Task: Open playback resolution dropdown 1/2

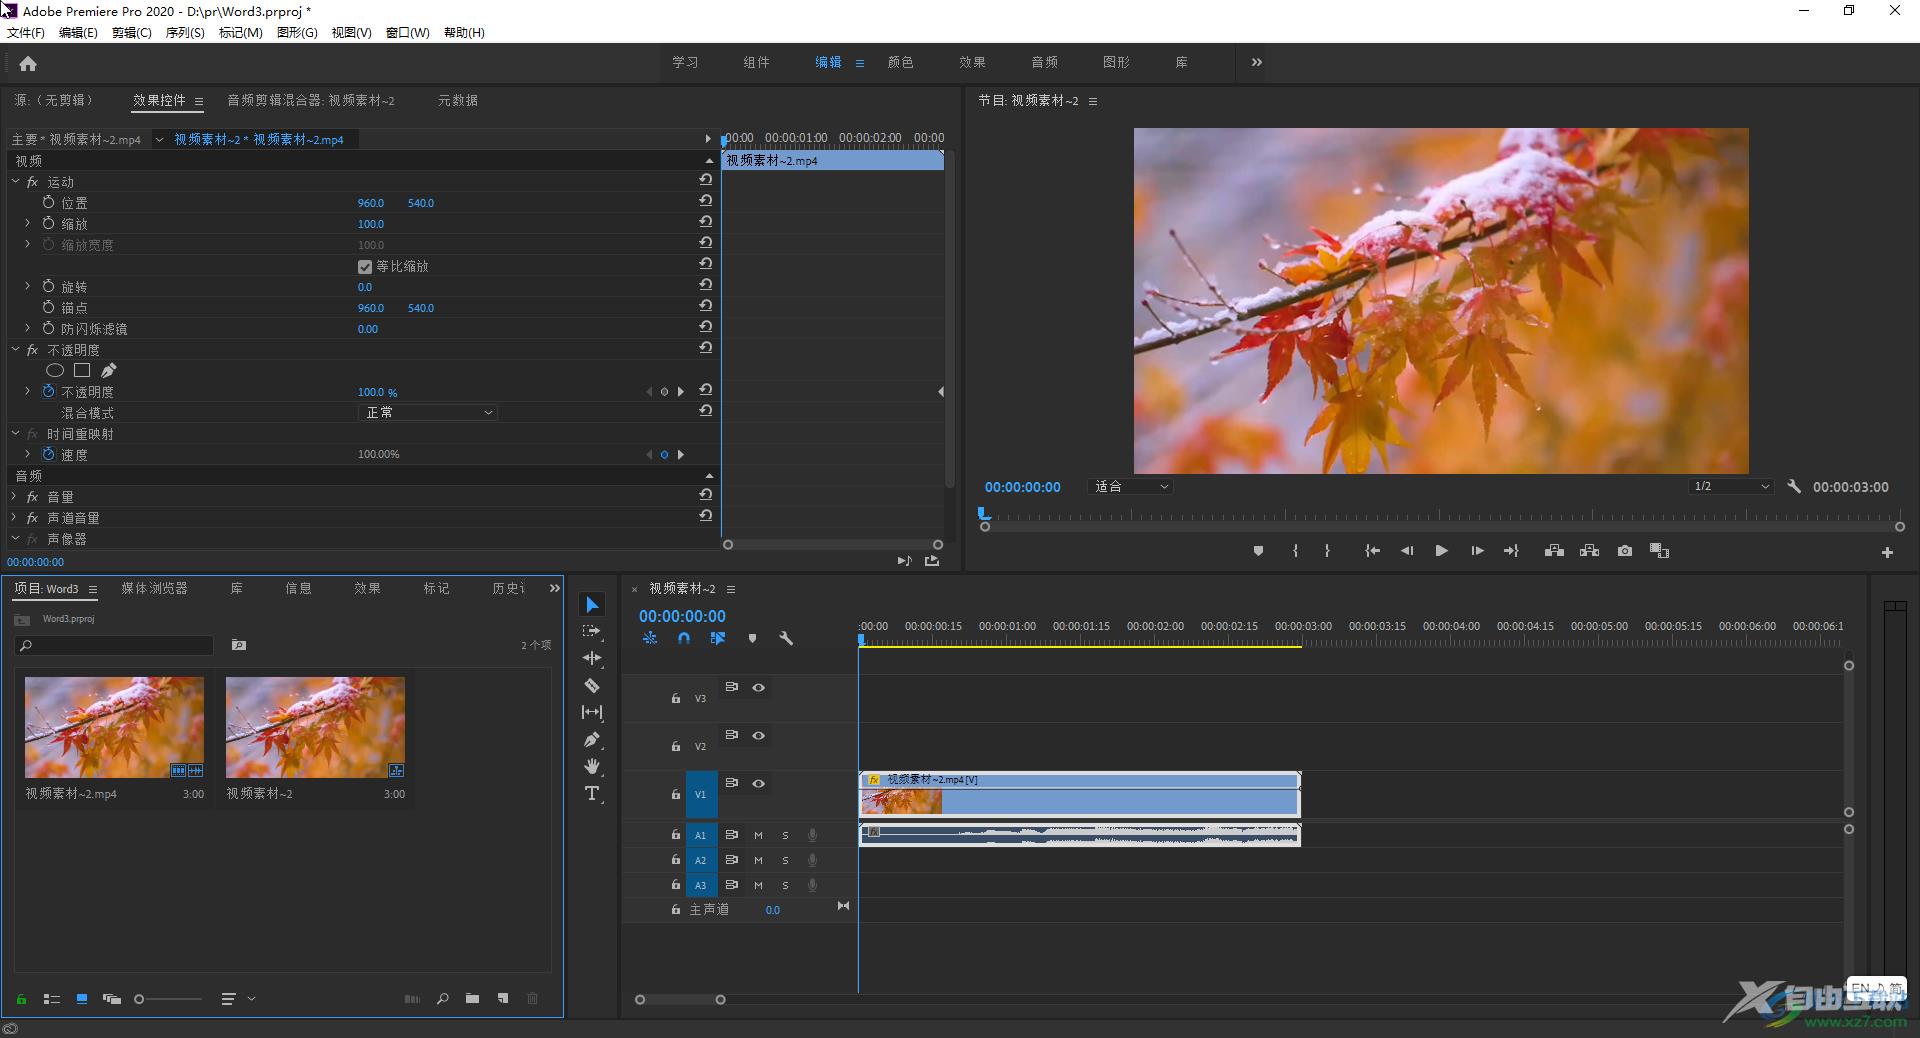Action: [x=1731, y=487]
